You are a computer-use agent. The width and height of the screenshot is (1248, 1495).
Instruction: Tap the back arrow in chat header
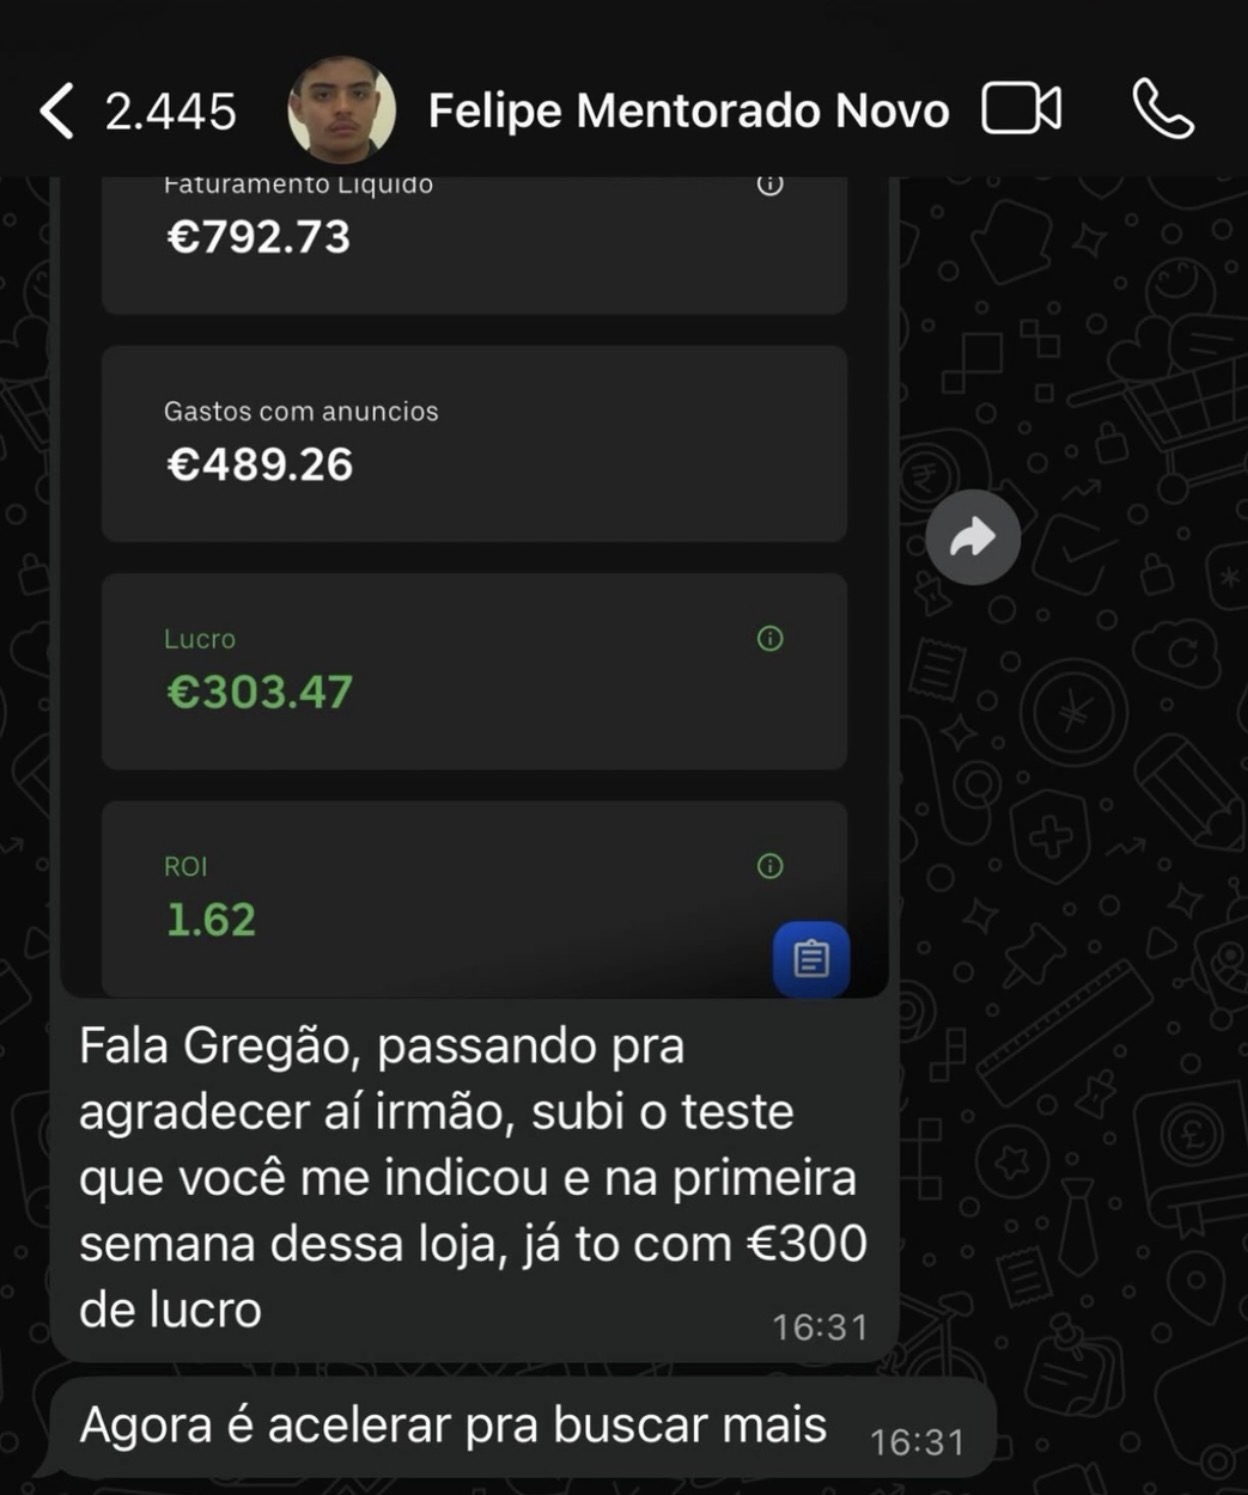click(x=57, y=110)
